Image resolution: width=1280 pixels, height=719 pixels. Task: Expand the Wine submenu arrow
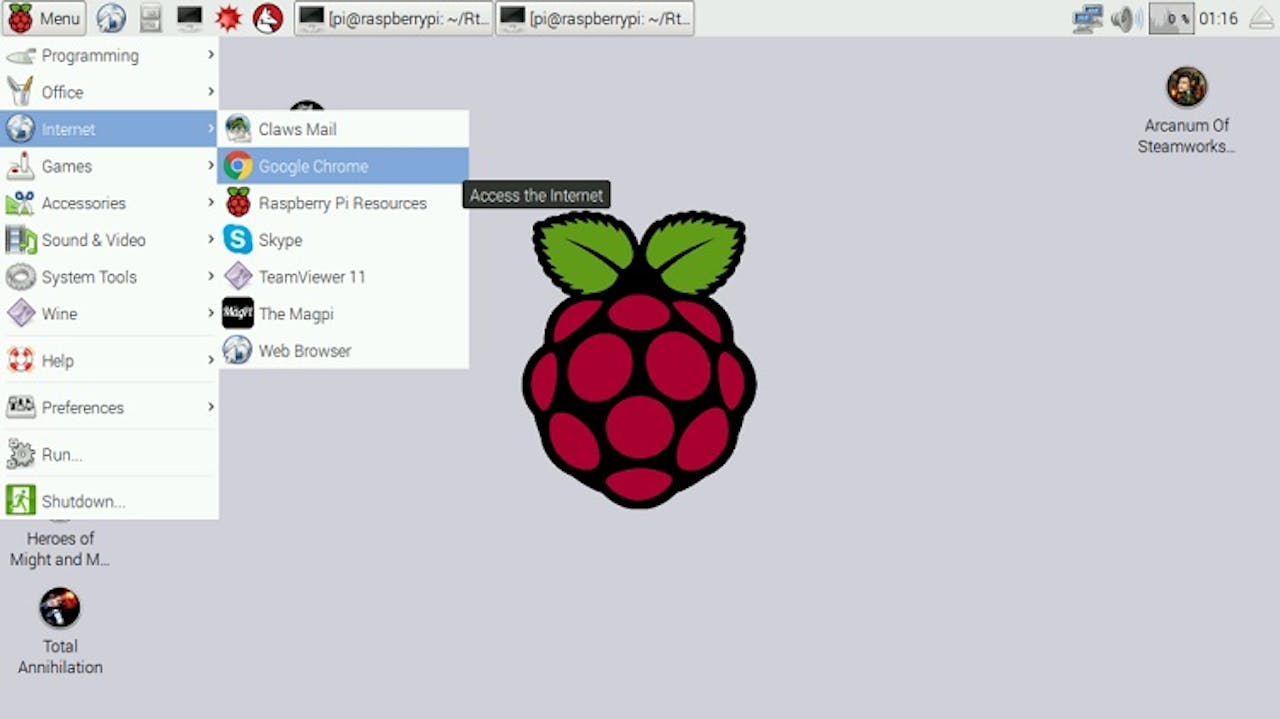pos(210,313)
